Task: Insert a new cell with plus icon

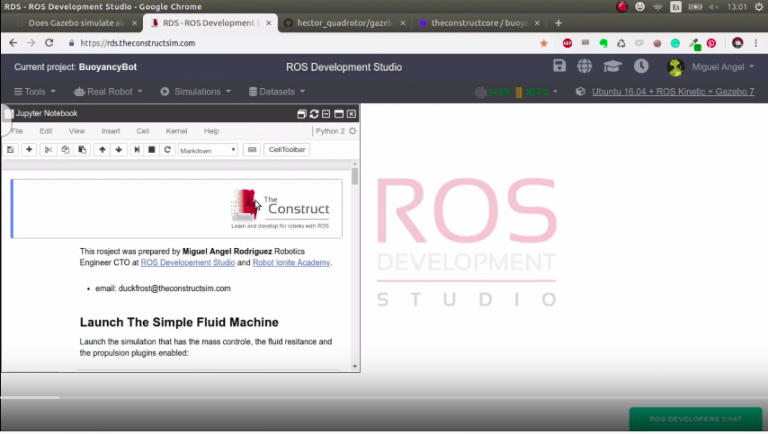Action: tap(29, 149)
